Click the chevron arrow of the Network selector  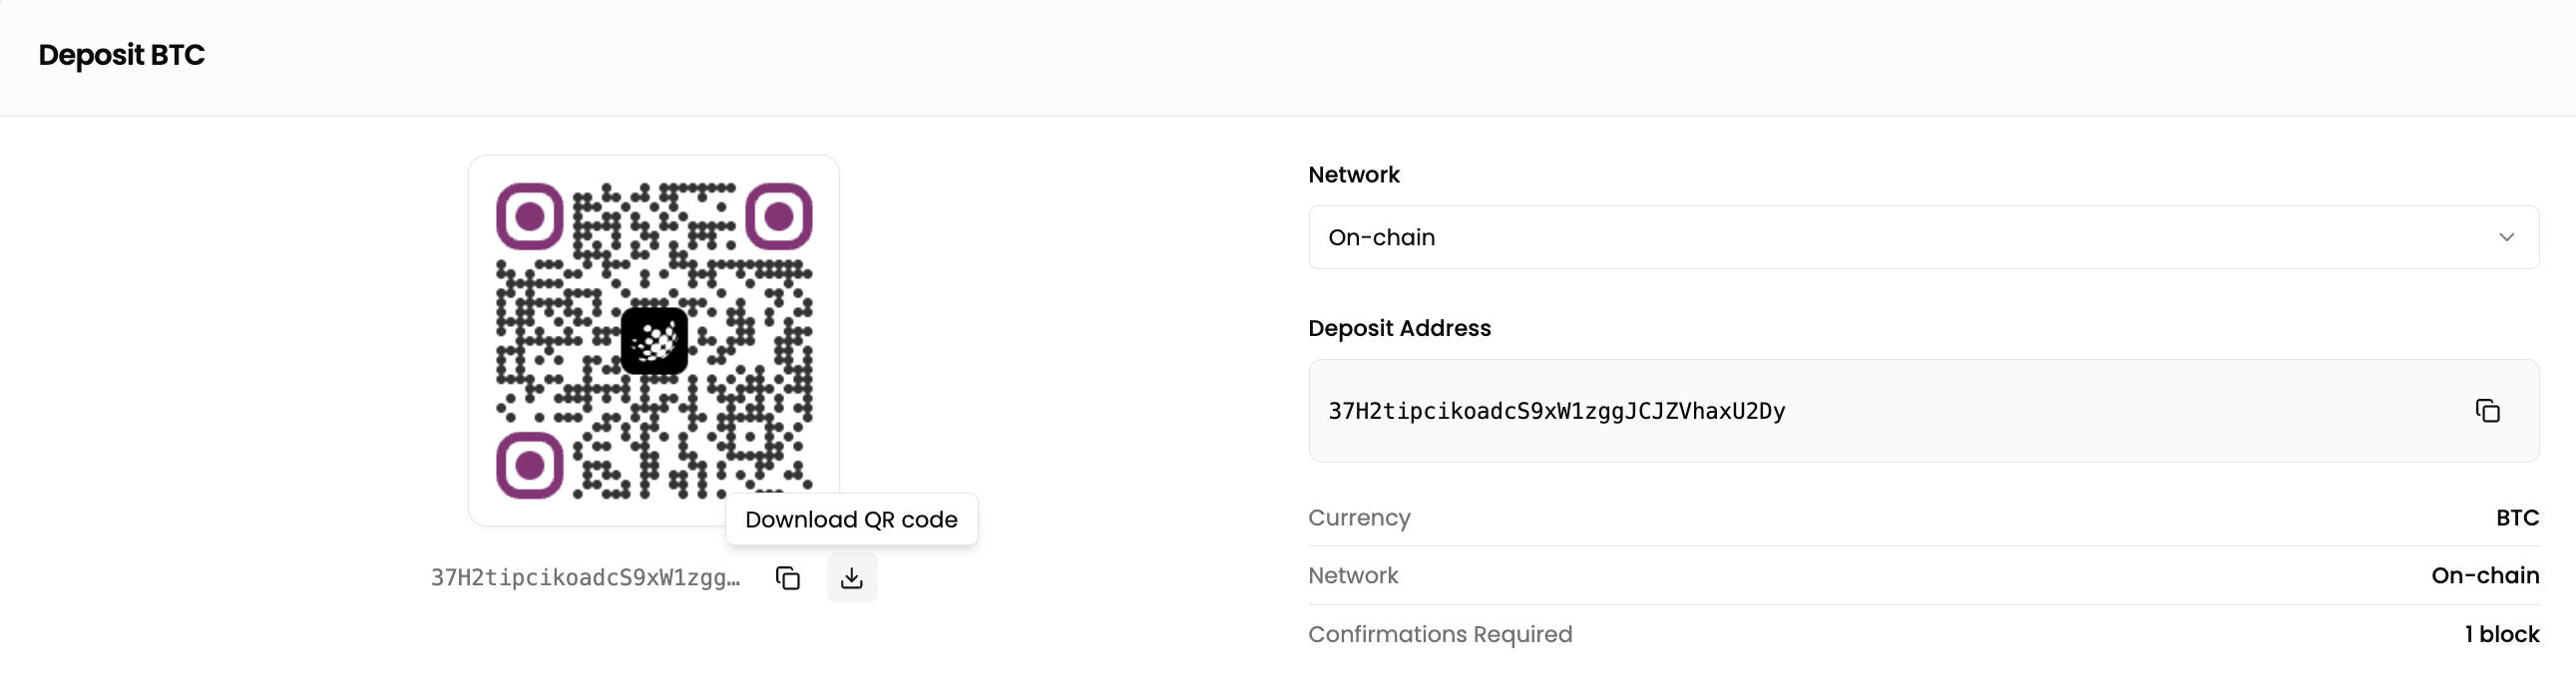point(2506,237)
